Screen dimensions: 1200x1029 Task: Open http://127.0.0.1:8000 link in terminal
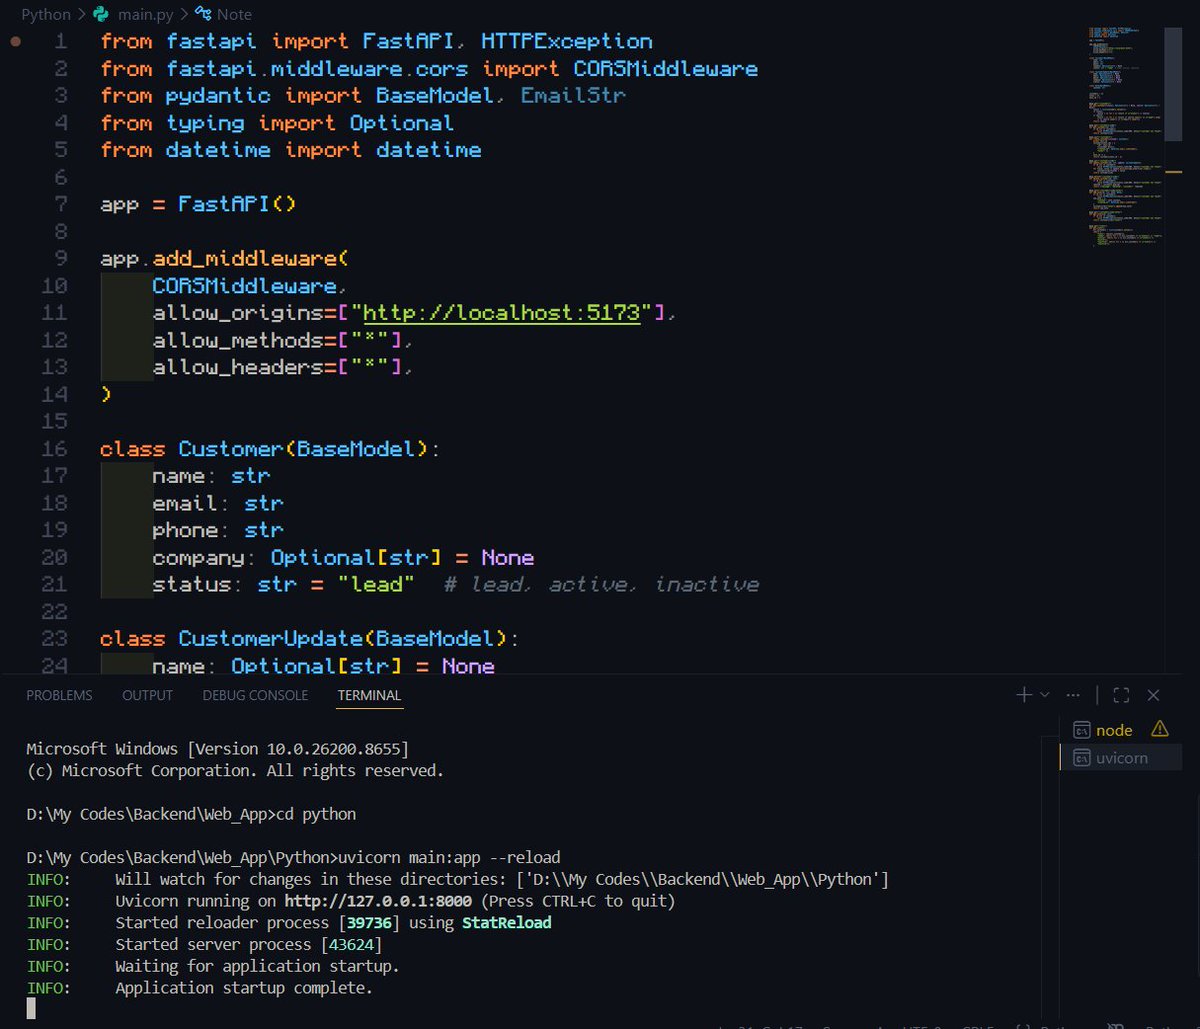point(378,901)
